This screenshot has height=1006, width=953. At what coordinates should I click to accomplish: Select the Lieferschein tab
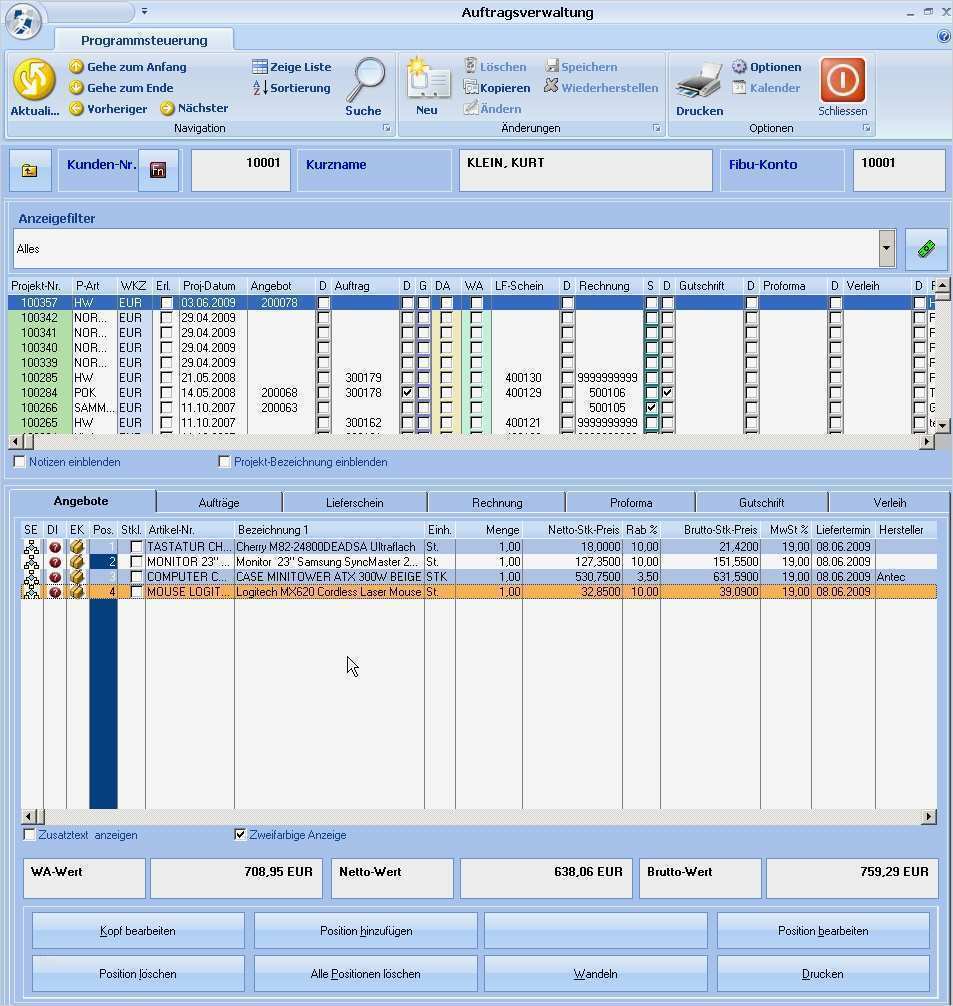pos(358,501)
